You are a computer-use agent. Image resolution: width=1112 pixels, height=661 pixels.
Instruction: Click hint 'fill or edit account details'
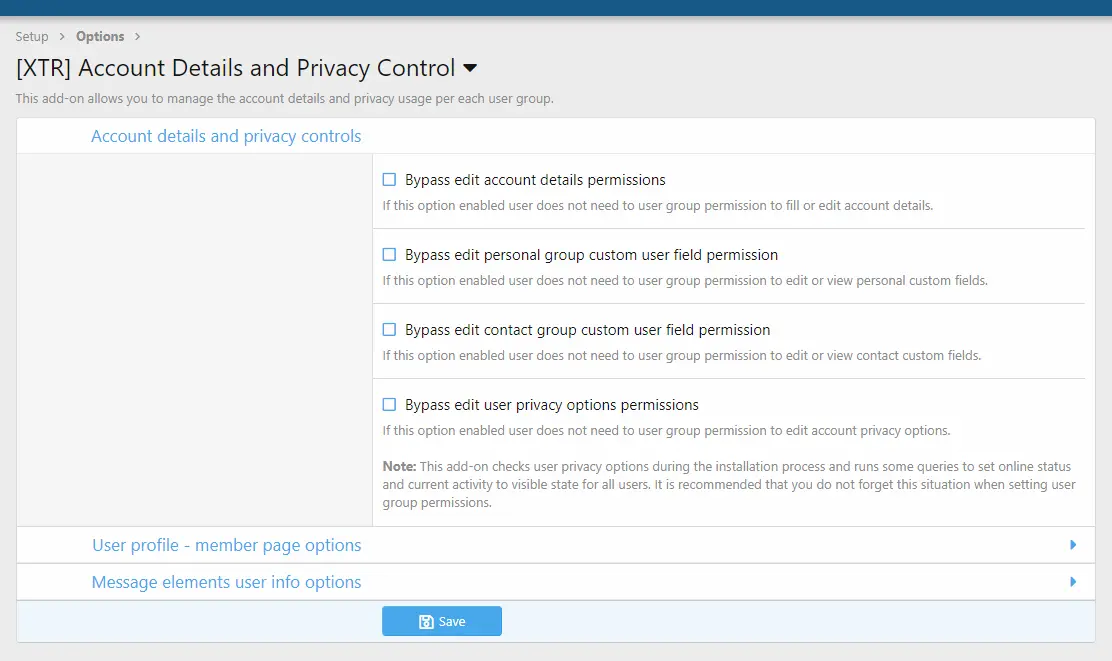[x=657, y=206]
